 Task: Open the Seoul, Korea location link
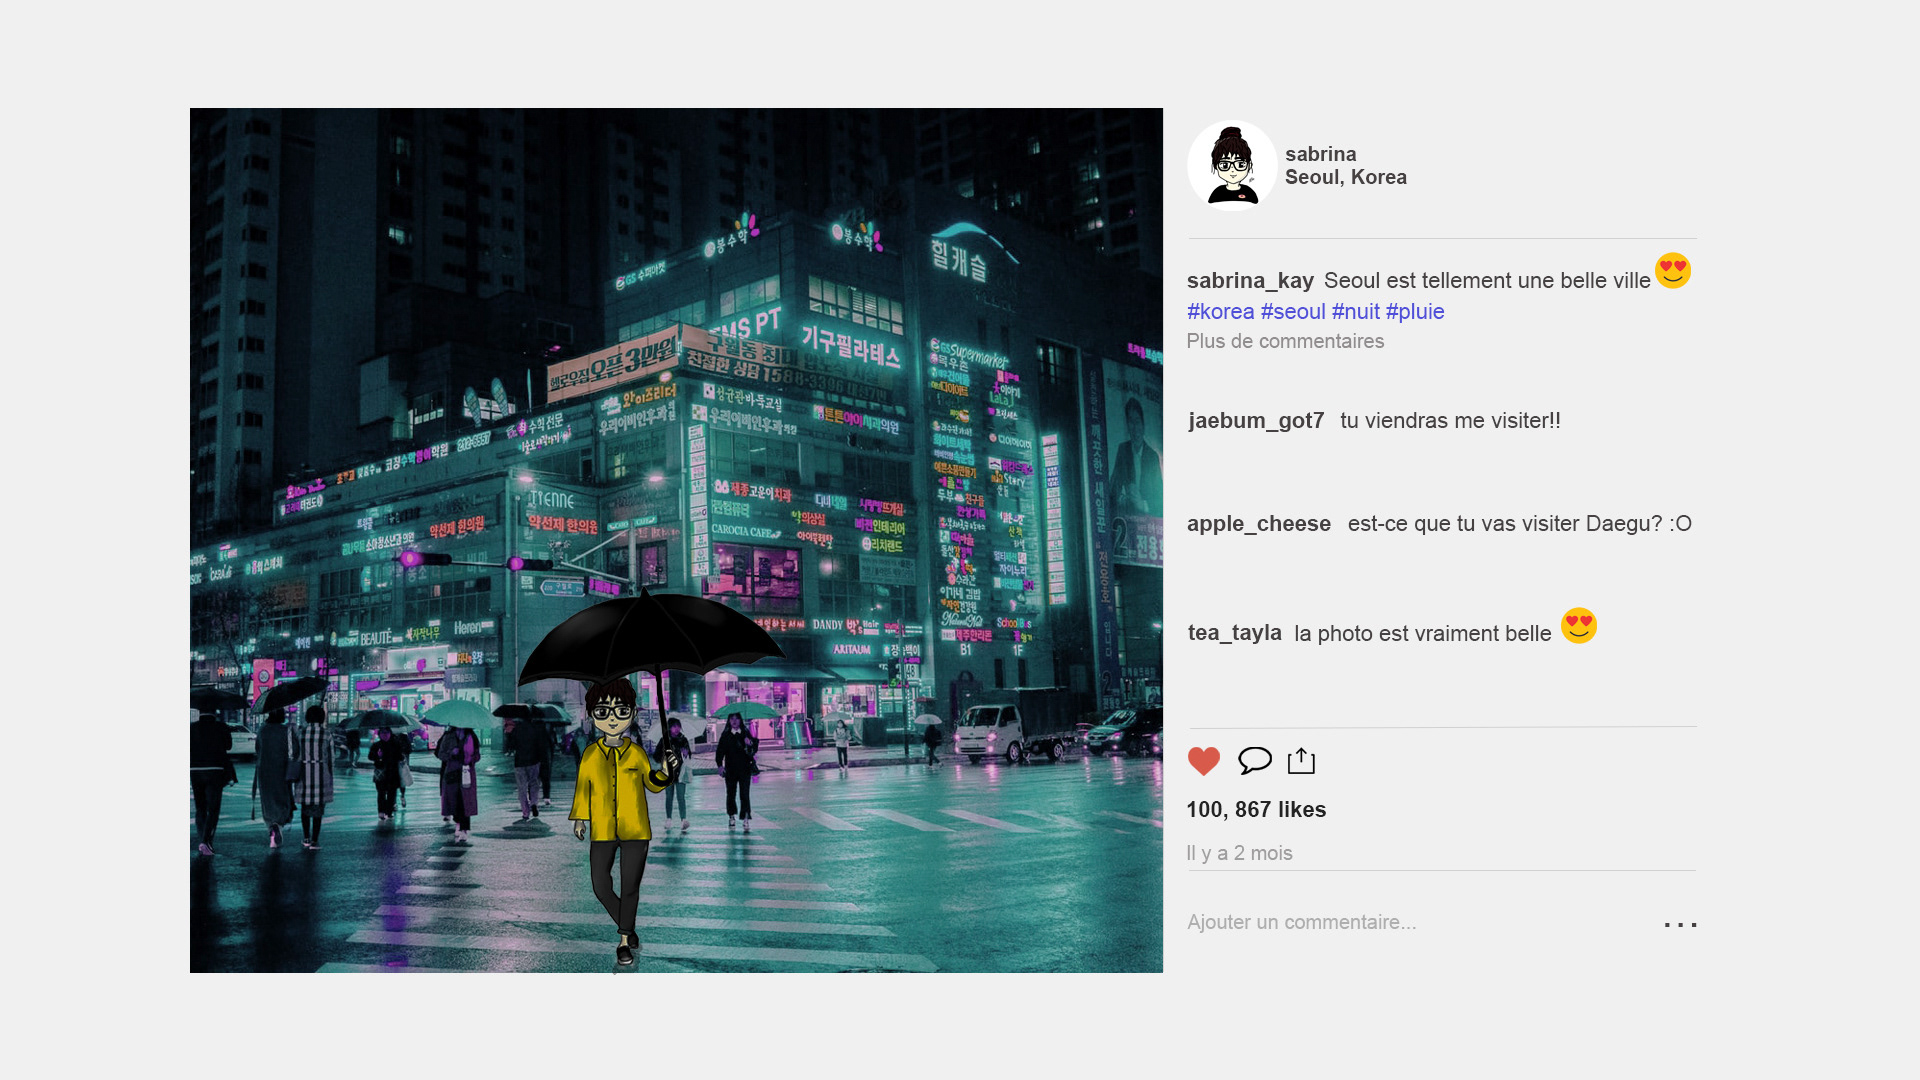tap(1346, 177)
